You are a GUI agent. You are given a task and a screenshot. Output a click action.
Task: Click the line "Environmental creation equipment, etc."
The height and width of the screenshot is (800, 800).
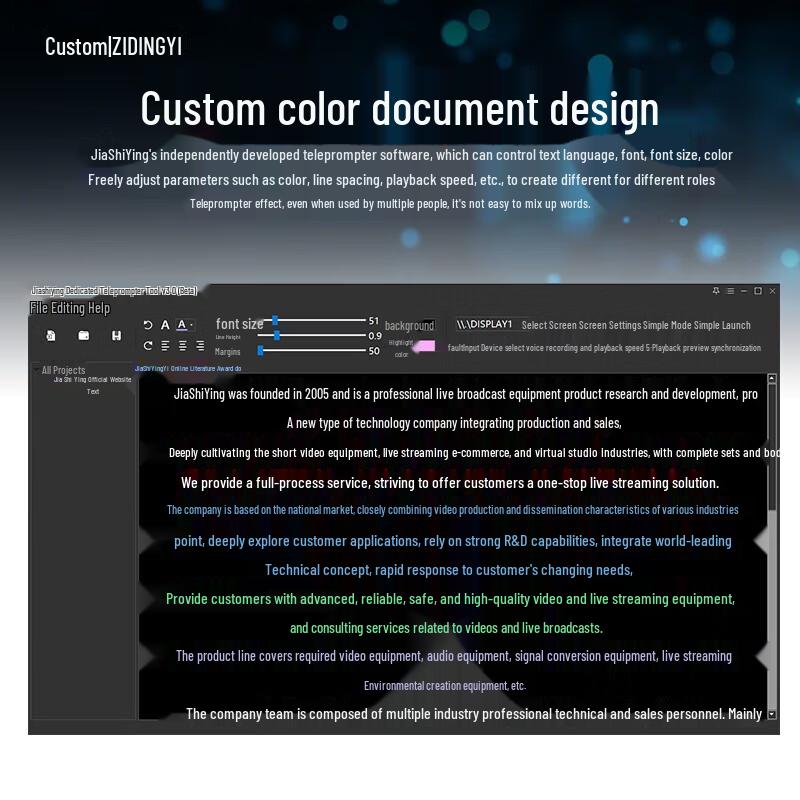445,685
